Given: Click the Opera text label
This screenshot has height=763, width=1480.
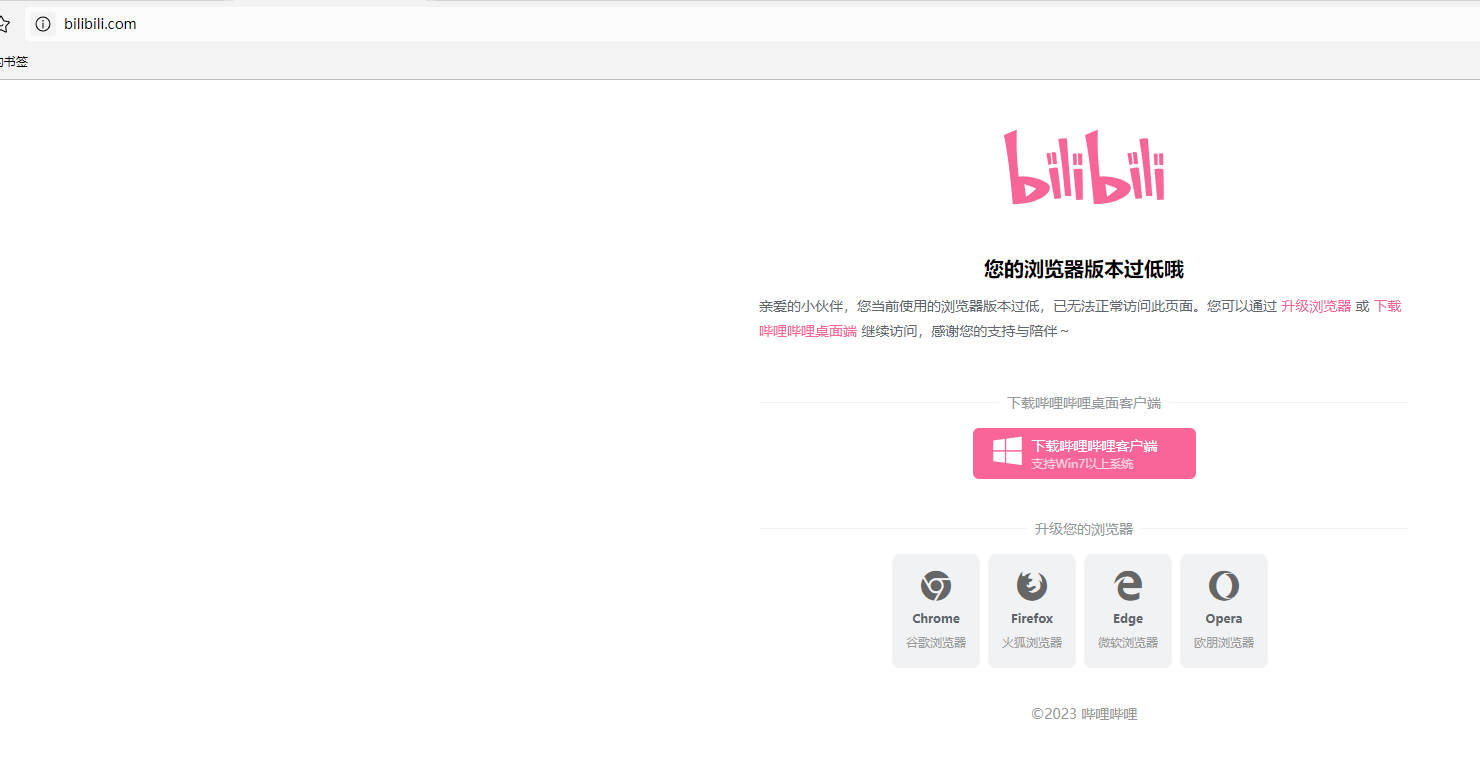Looking at the screenshot, I should tap(1224, 619).
